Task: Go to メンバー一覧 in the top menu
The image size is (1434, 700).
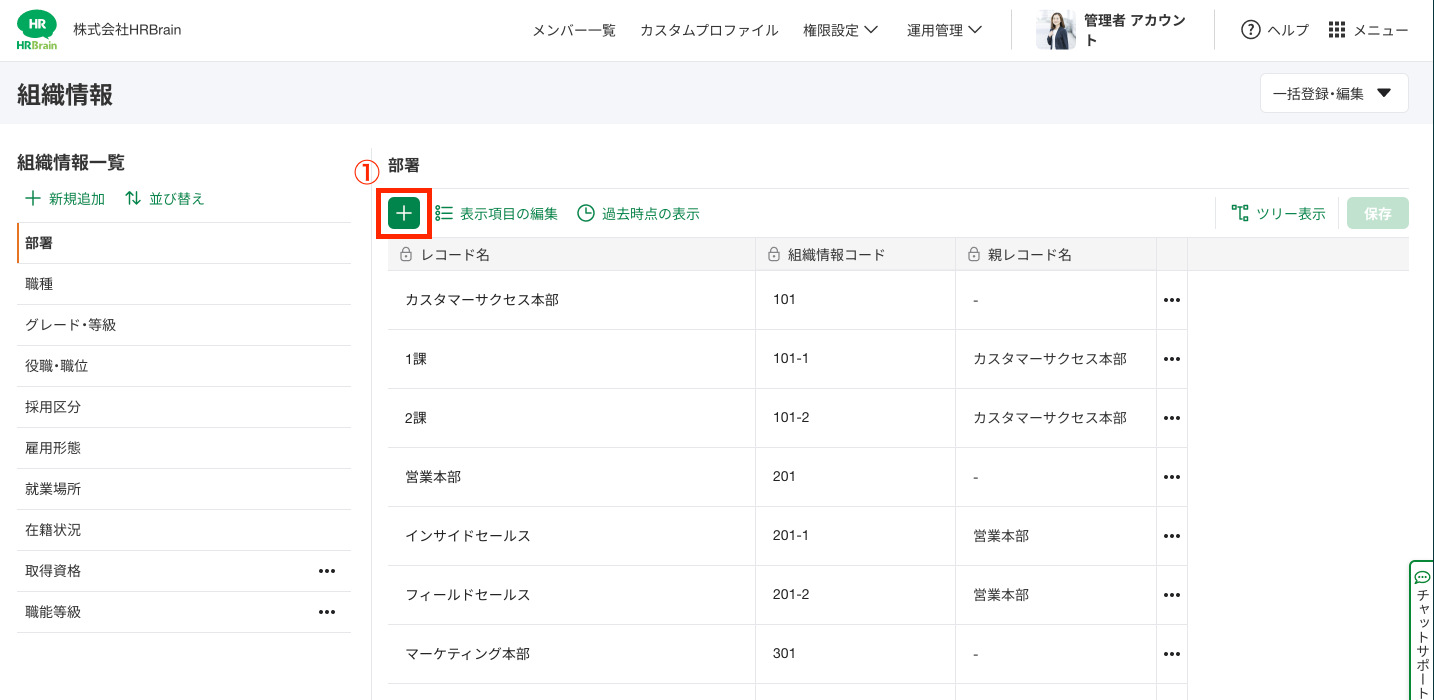Action: (x=574, y=30)
